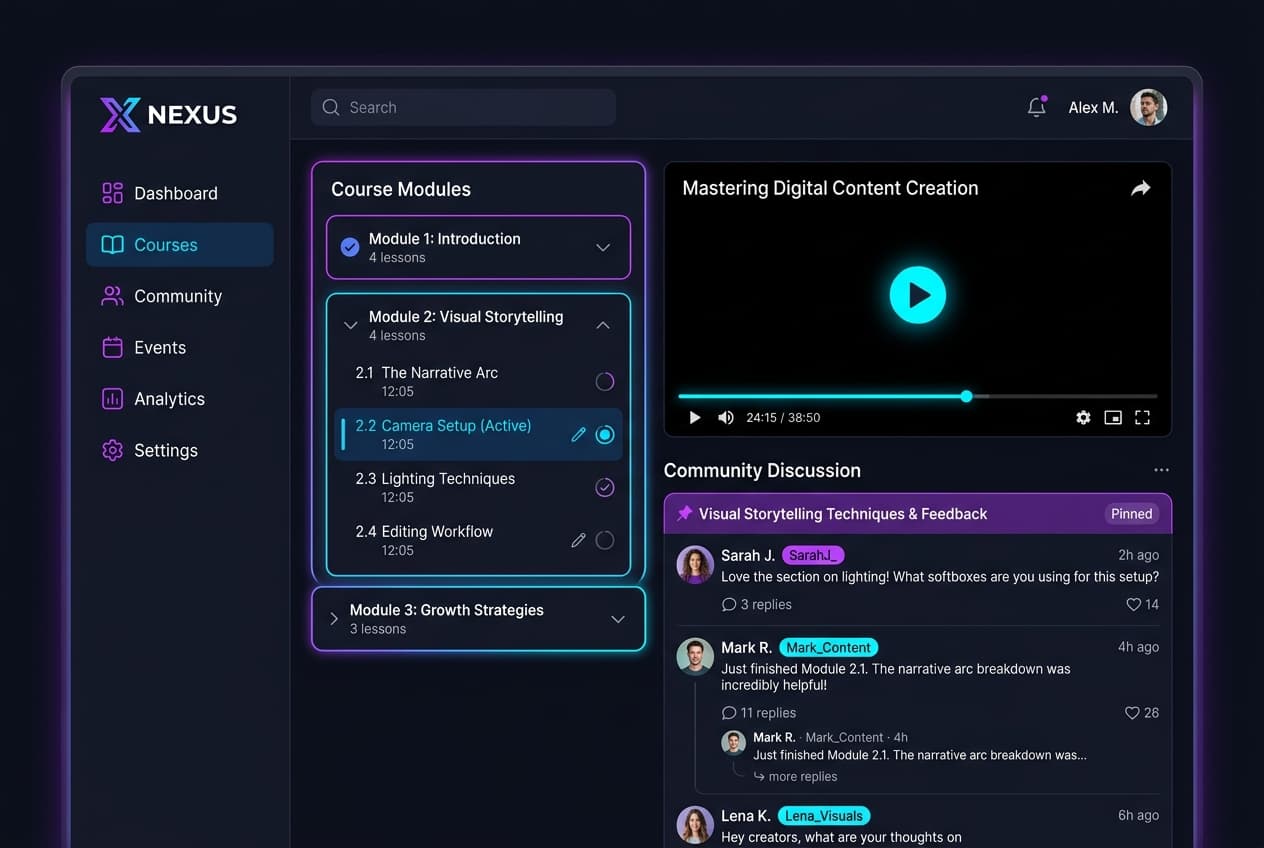
Task: Click the Mark_Content username tag
Action: coord(828,647)
